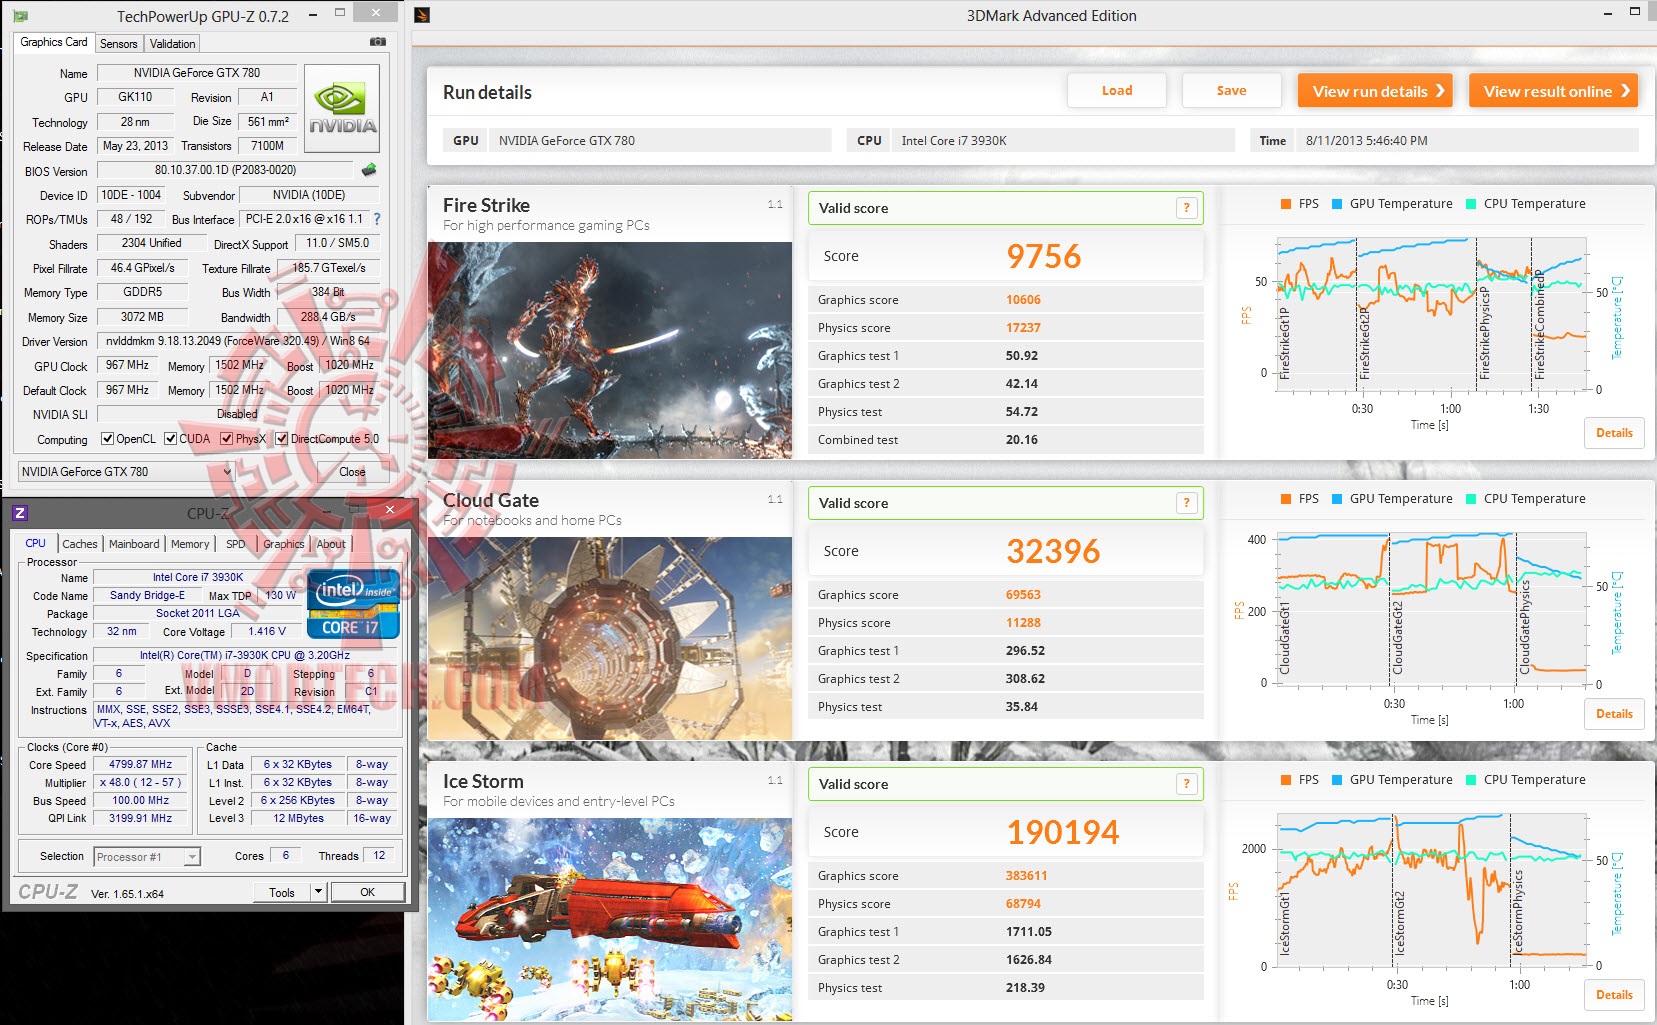Click the Cloud Gate GPU Temperature legend swatch
The image size is (1657, 1025).
(x=1337, y=499)
